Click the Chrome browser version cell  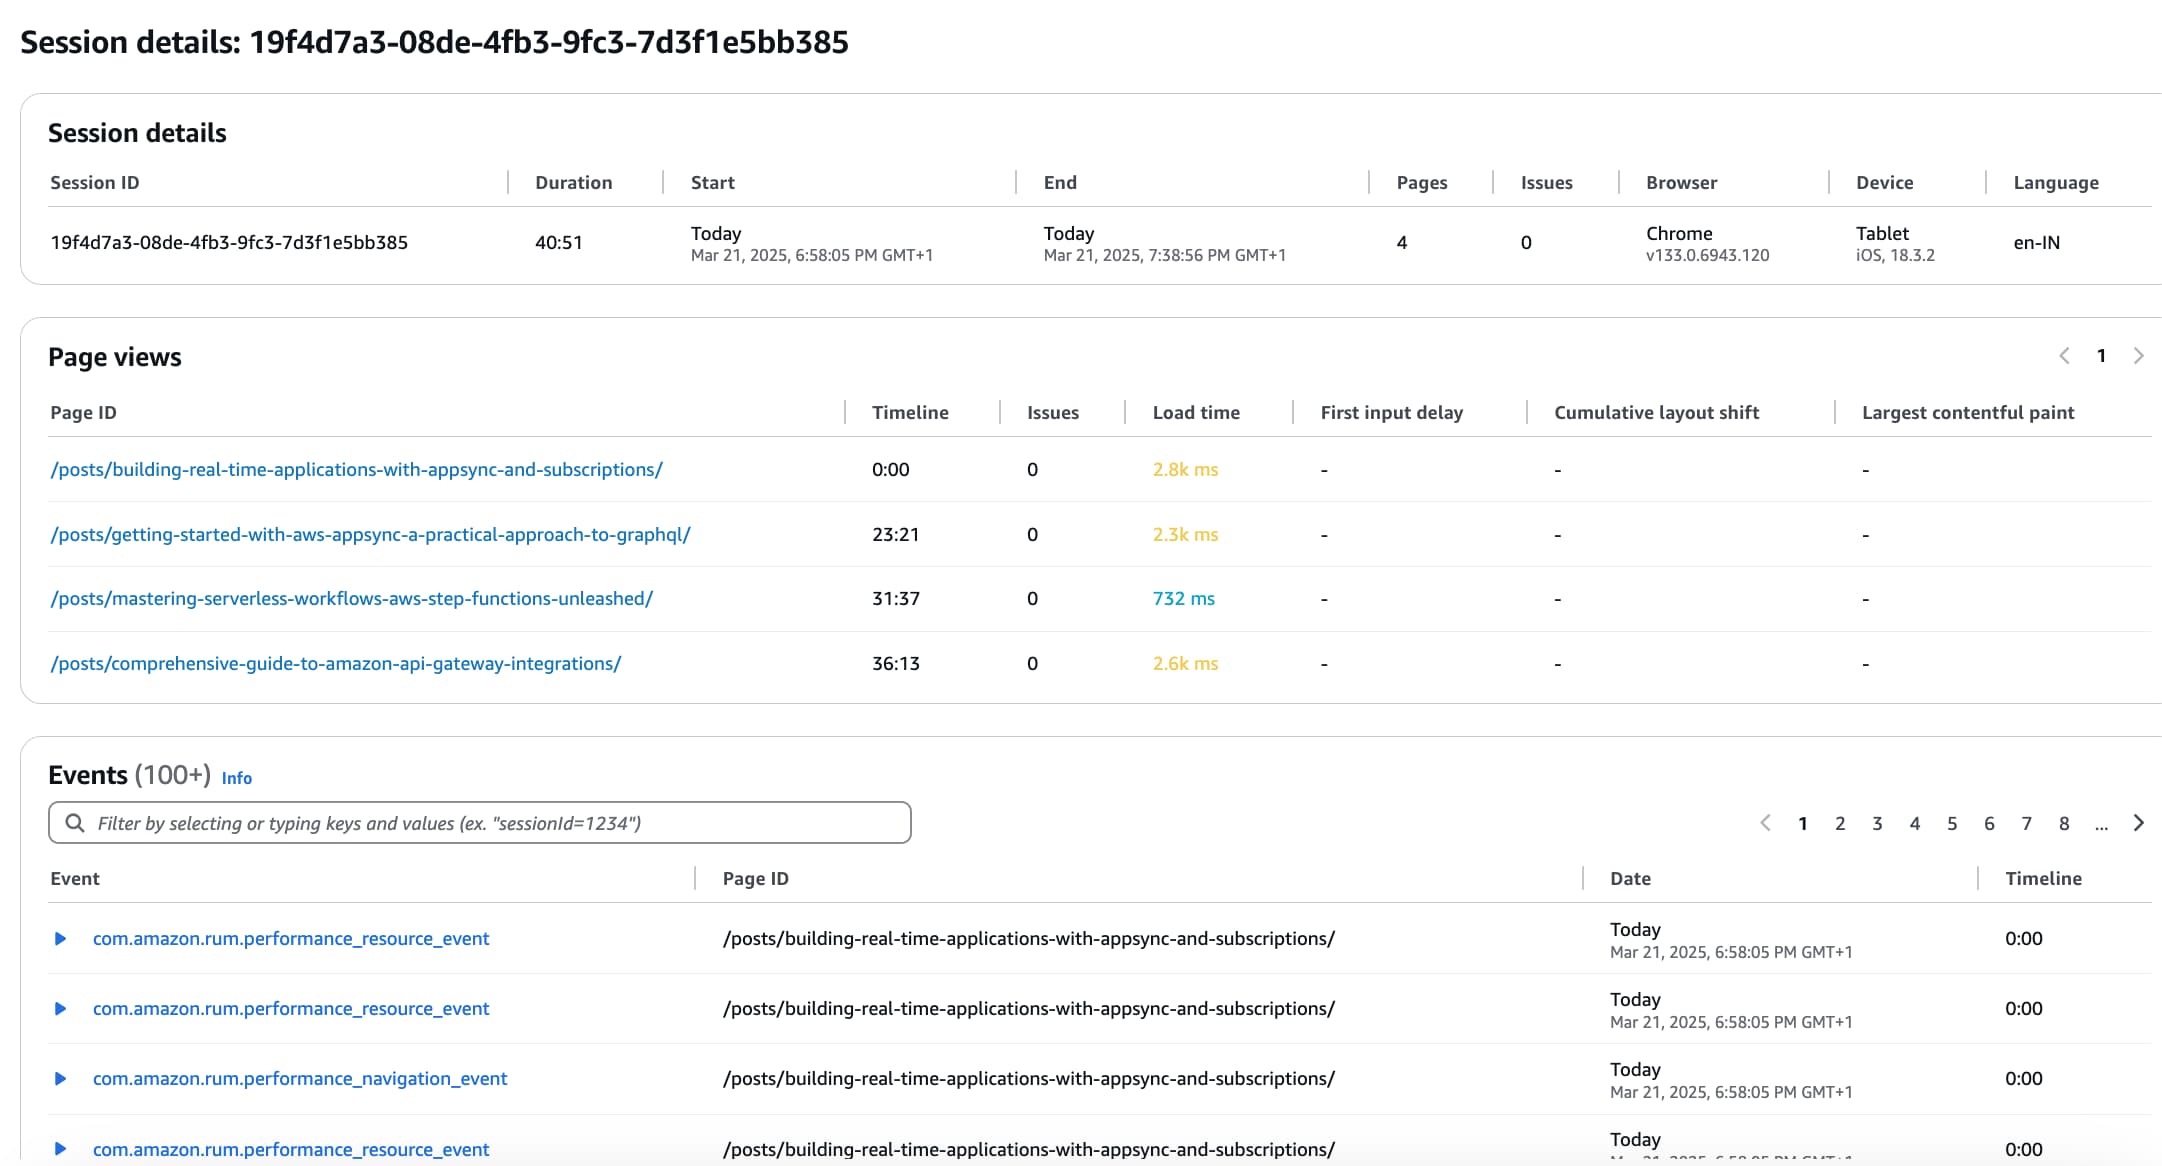pos(1708,244)
